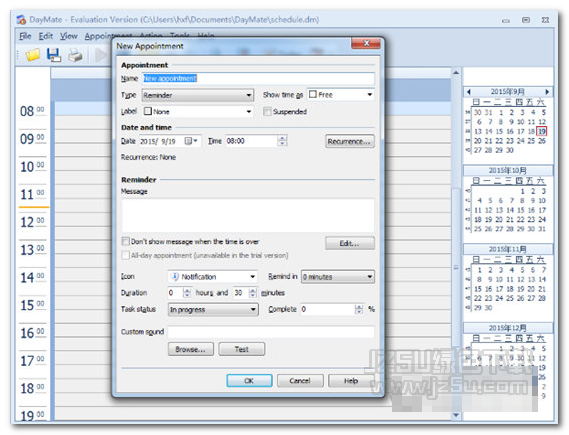
Task: Close the New Appointment dialog
Action: 366,43
